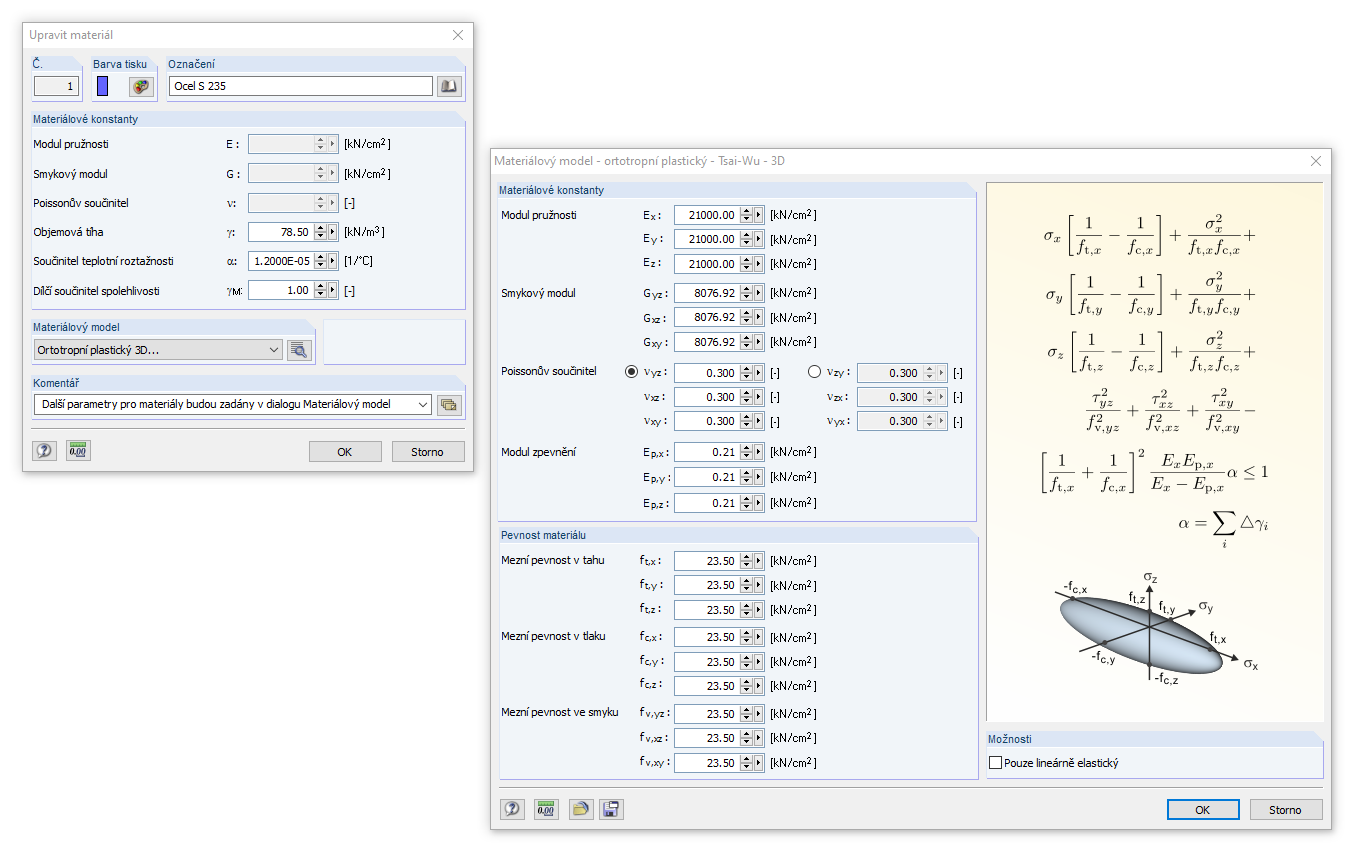Image resolution: width=1356 pixels, height=854 pixels.
Task: Click the fc,y compressive strength field
Action: point(707,662)
